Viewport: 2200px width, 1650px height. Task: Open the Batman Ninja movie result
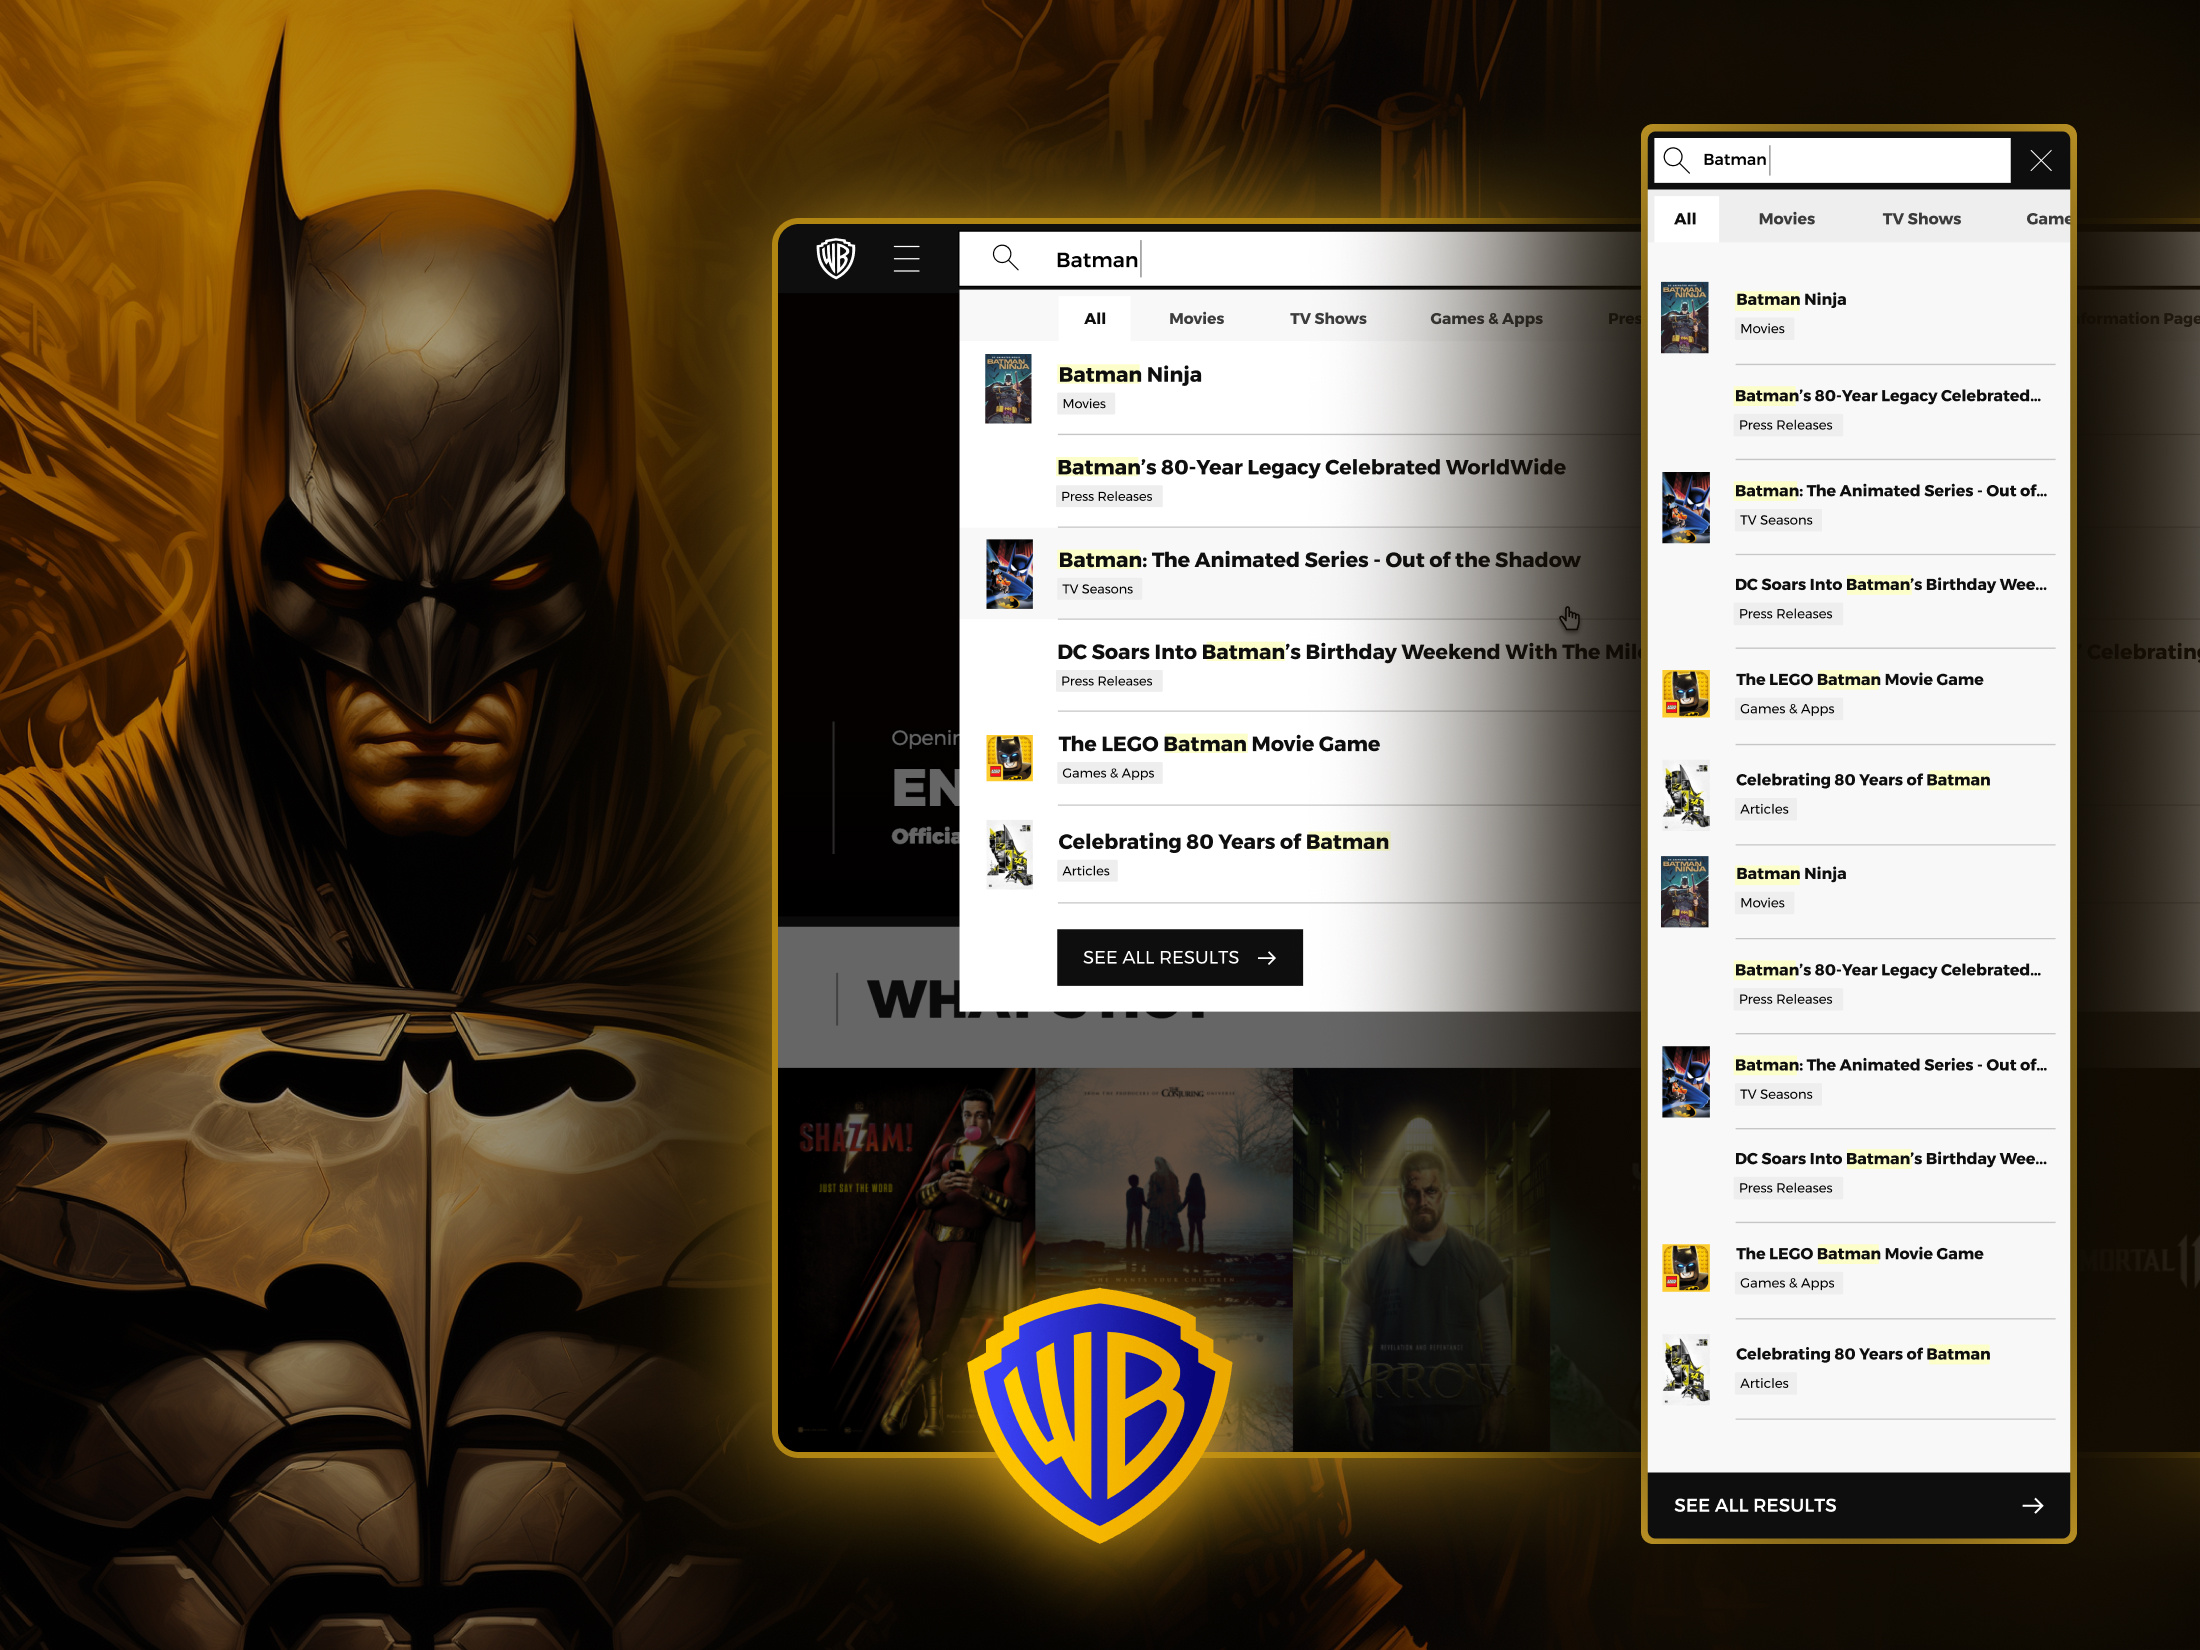(x=1130, y=375)
